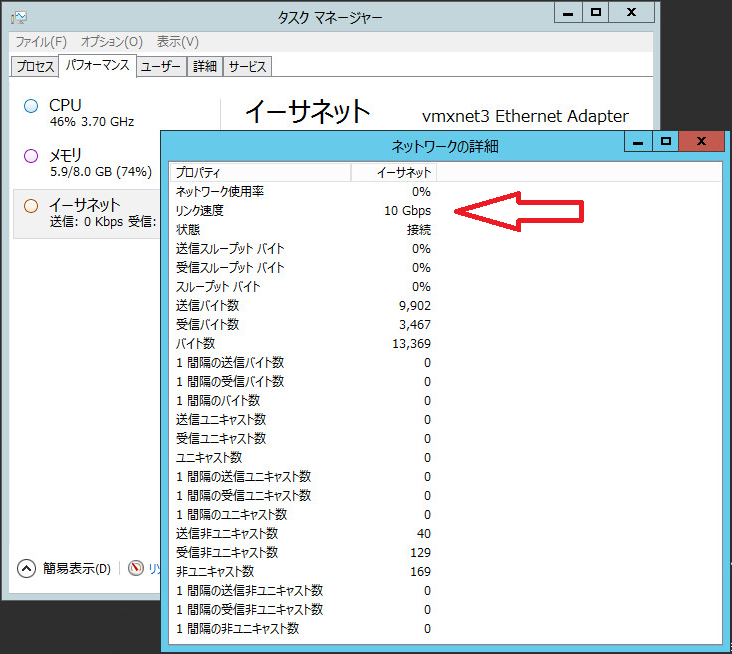Screen dimensions: 732x654
Task: Close the ネットワークの詳細 window
Action: pyautogui.click(x=702, y=142)
